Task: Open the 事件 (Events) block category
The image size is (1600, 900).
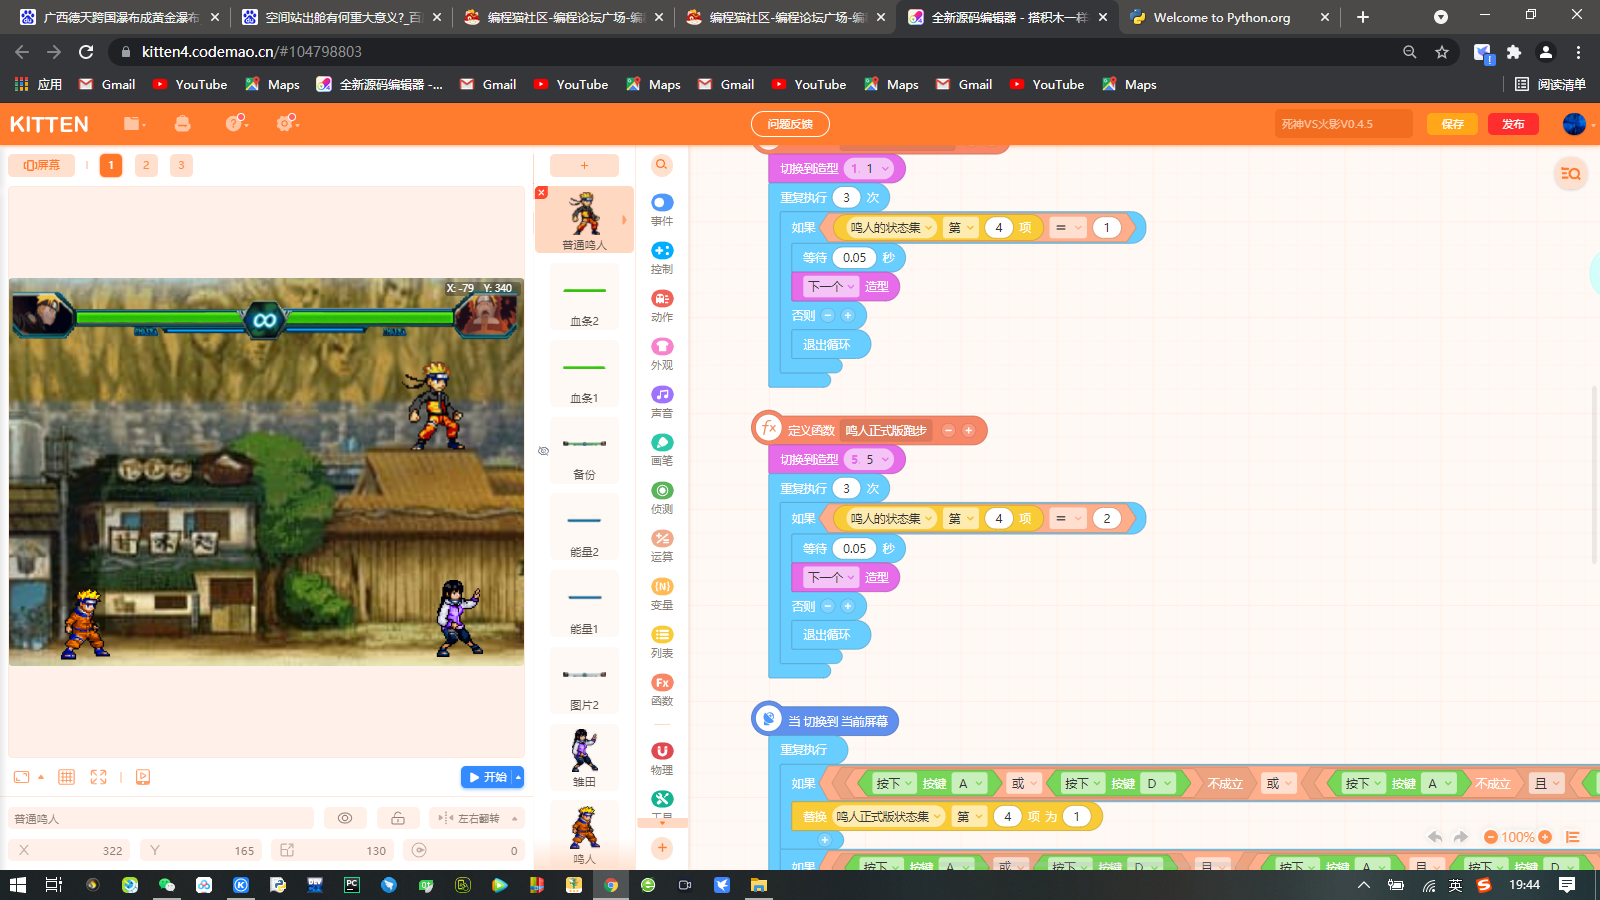Action: pyautogui.click(x=662, y=210)
